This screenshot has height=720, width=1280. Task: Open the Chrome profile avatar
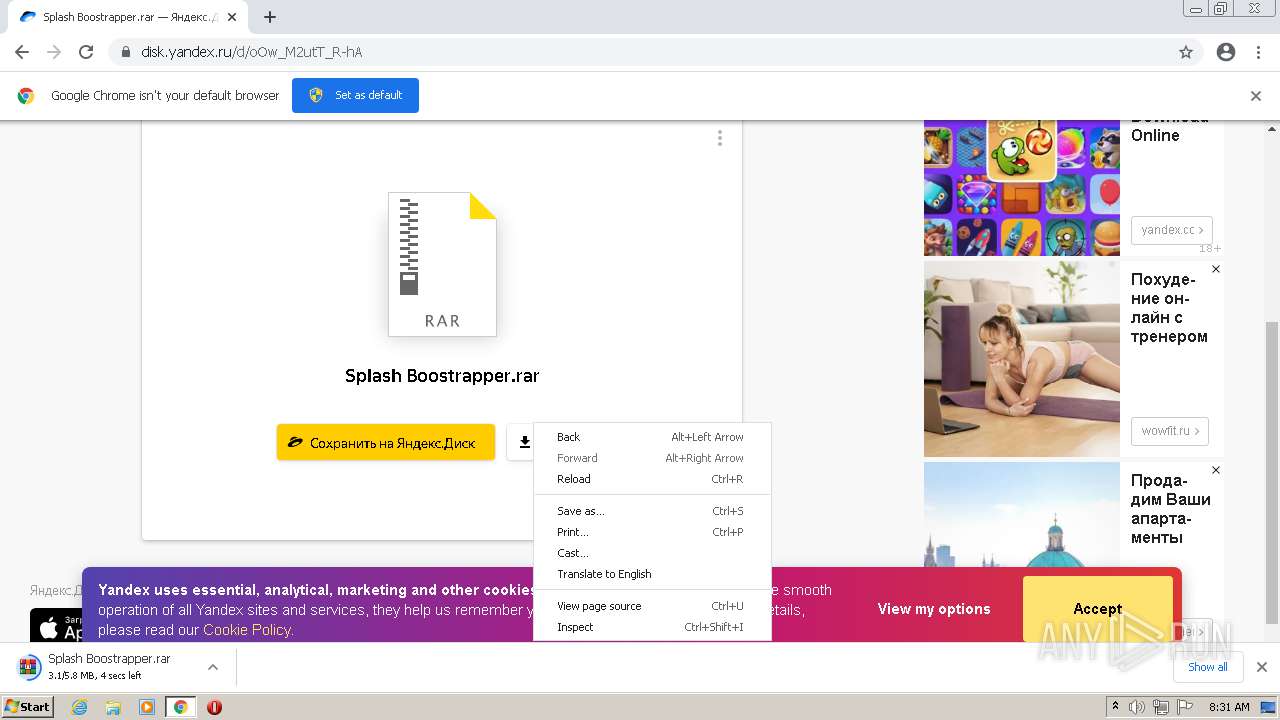point(1226,52)
